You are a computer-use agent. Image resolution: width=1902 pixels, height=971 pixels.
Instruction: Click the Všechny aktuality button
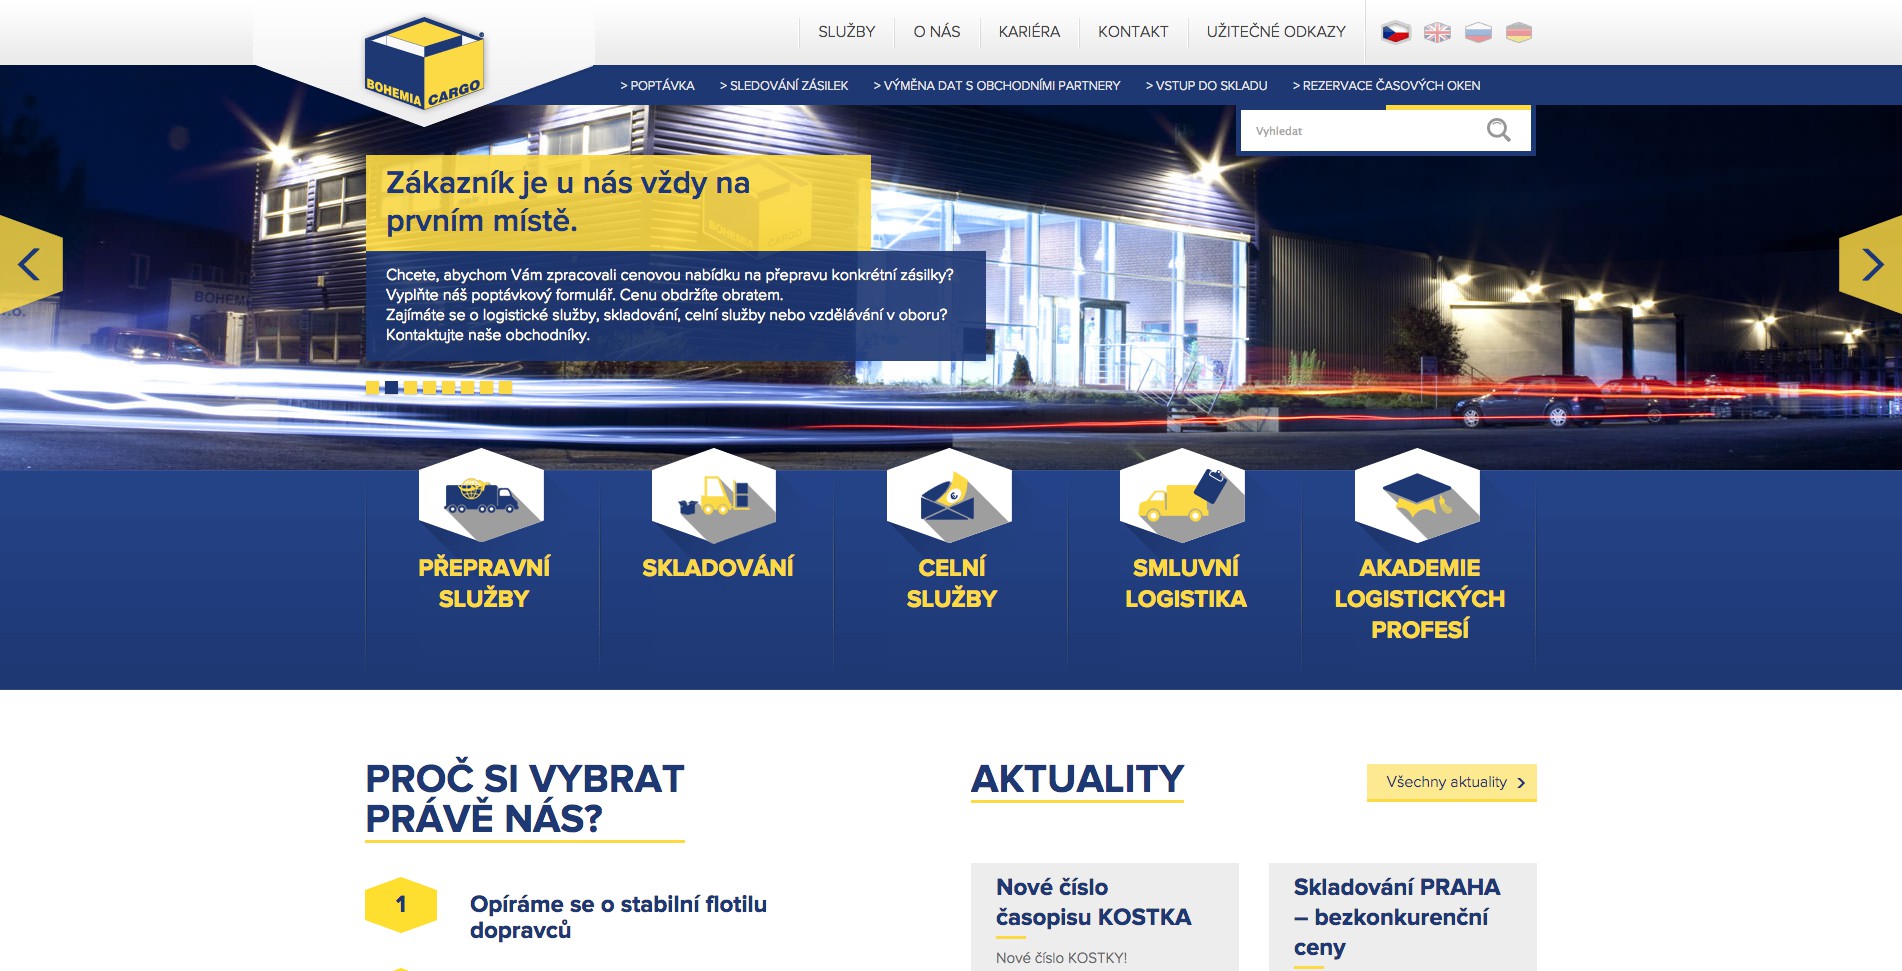pyautogui.click(x=1452, y=782)
